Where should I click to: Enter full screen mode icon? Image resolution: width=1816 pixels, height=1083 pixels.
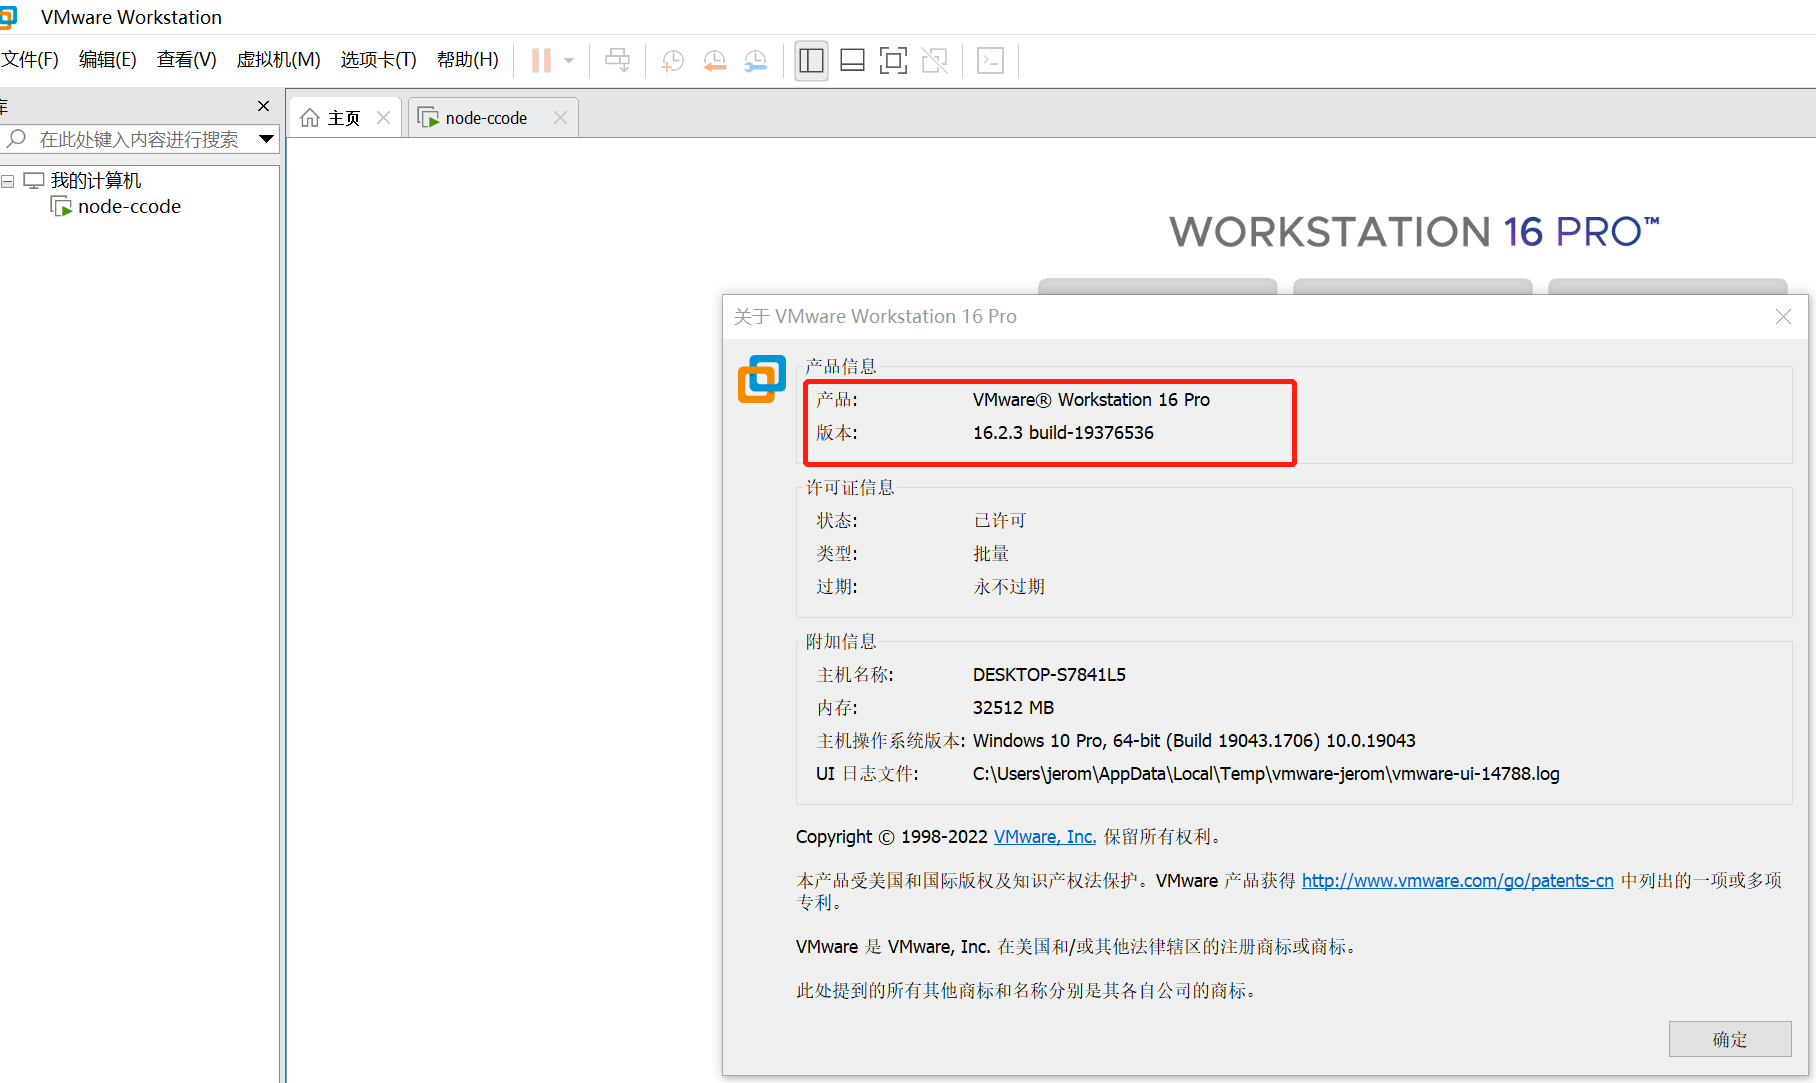[893, 61]
